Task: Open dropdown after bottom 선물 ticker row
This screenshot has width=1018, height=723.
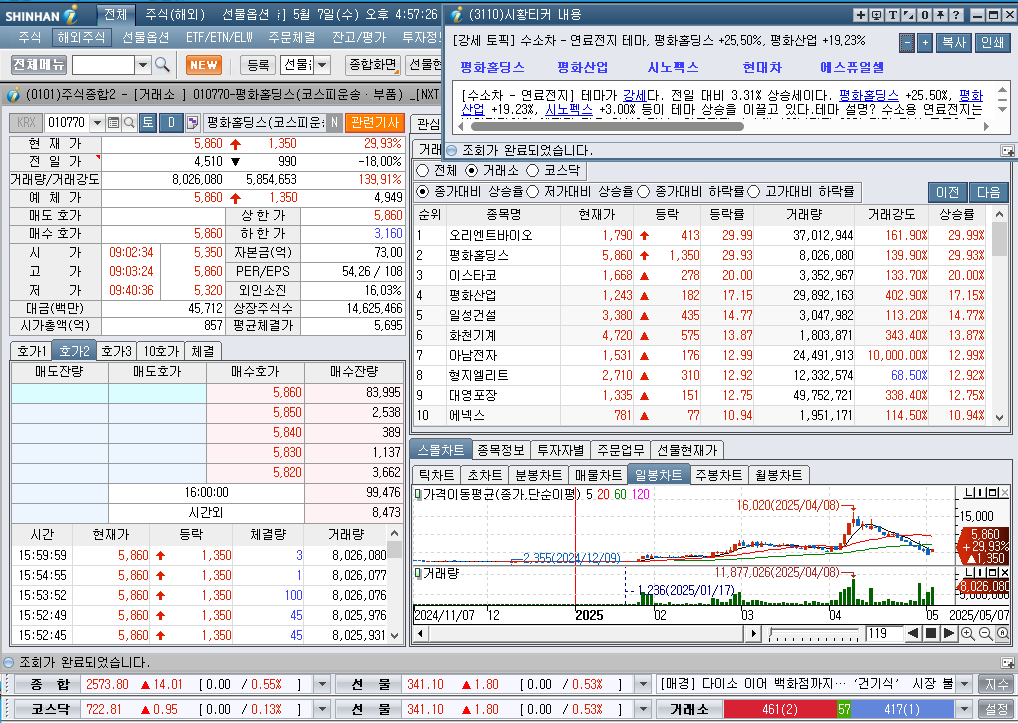Action: coord(643,709)
